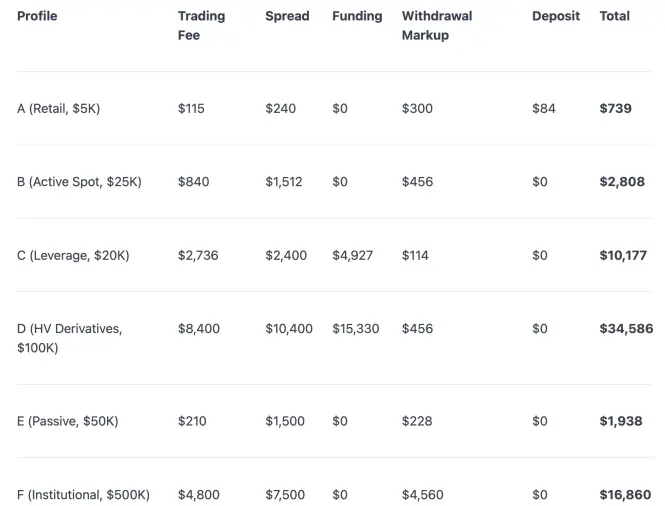Image resolution: width=665 pixels, height=506 pixels.
Task: Click the Total column header
Action: point(615,16)
